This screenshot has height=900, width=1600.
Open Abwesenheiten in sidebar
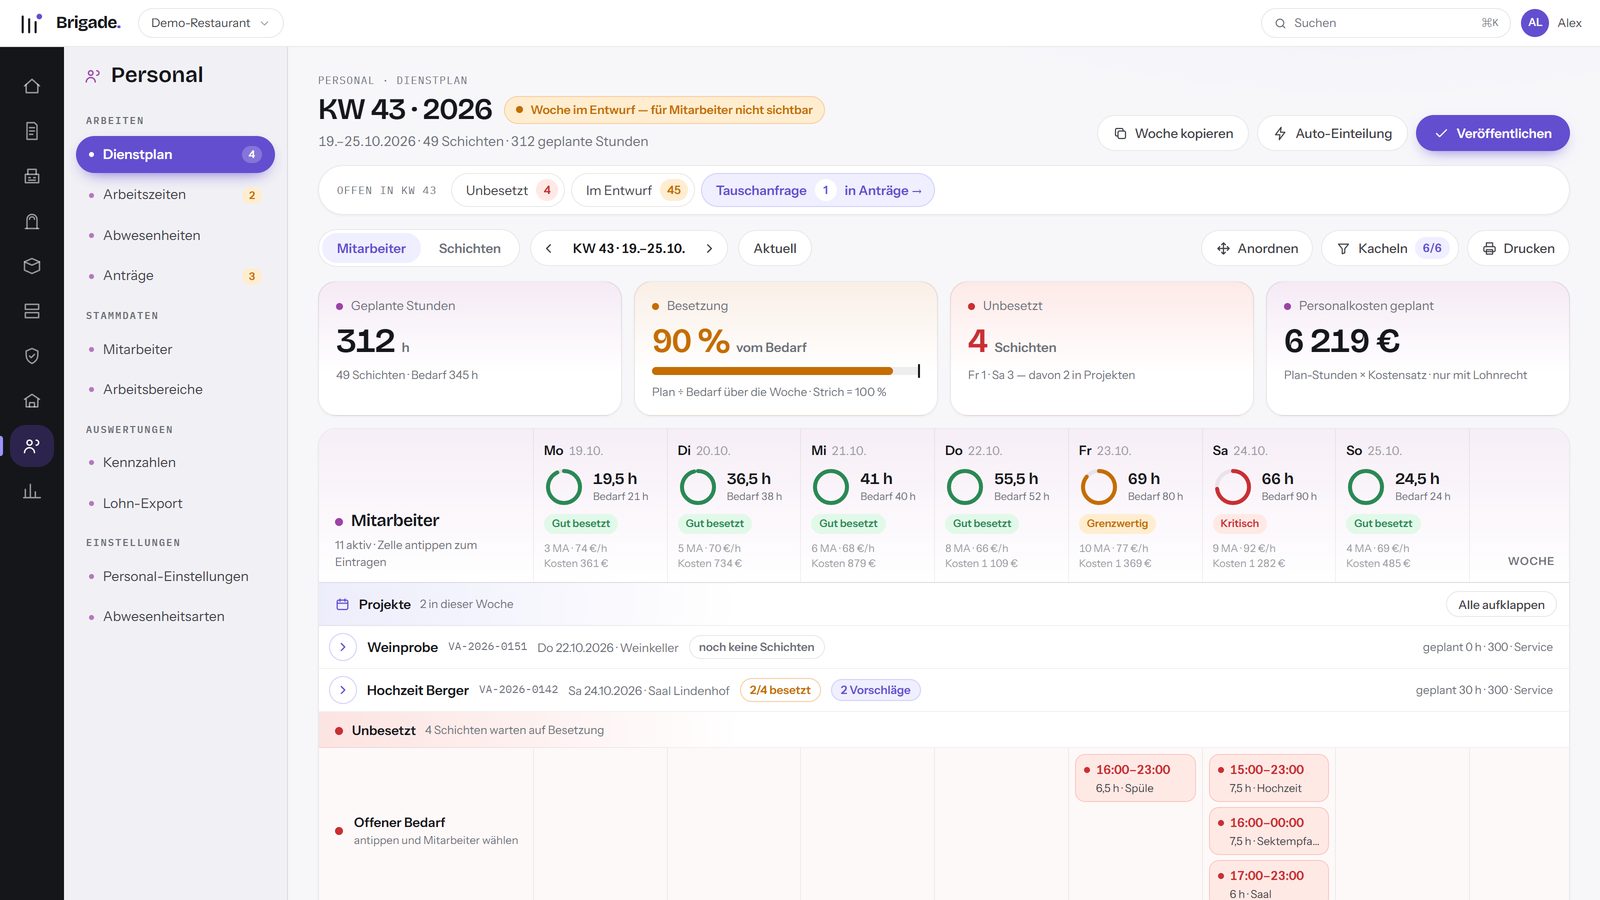175,235
